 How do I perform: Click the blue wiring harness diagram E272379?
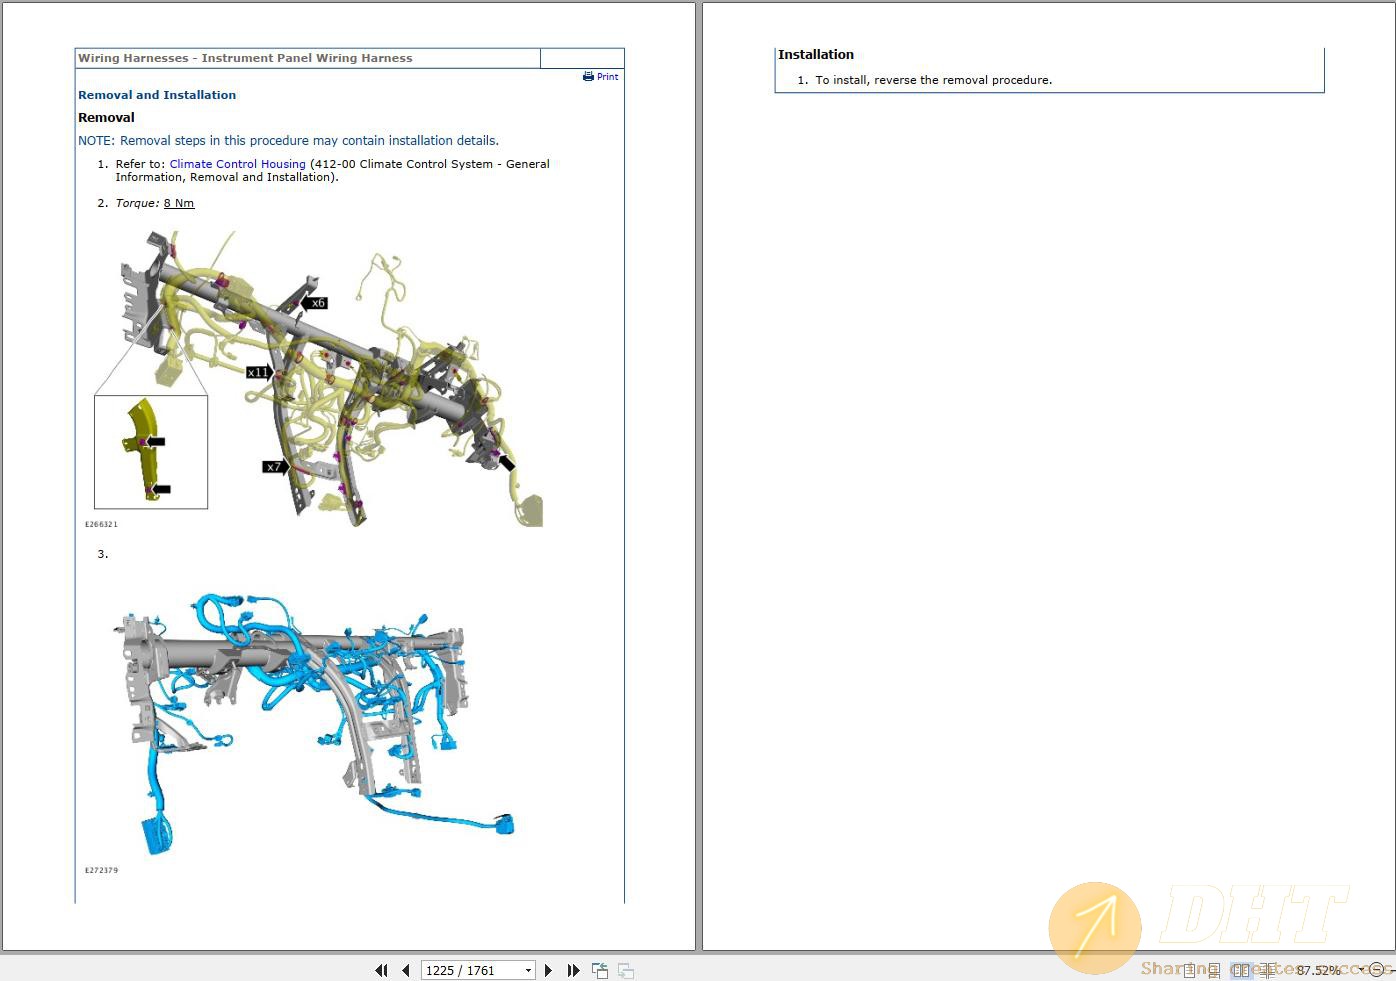[x=315, y=723]
